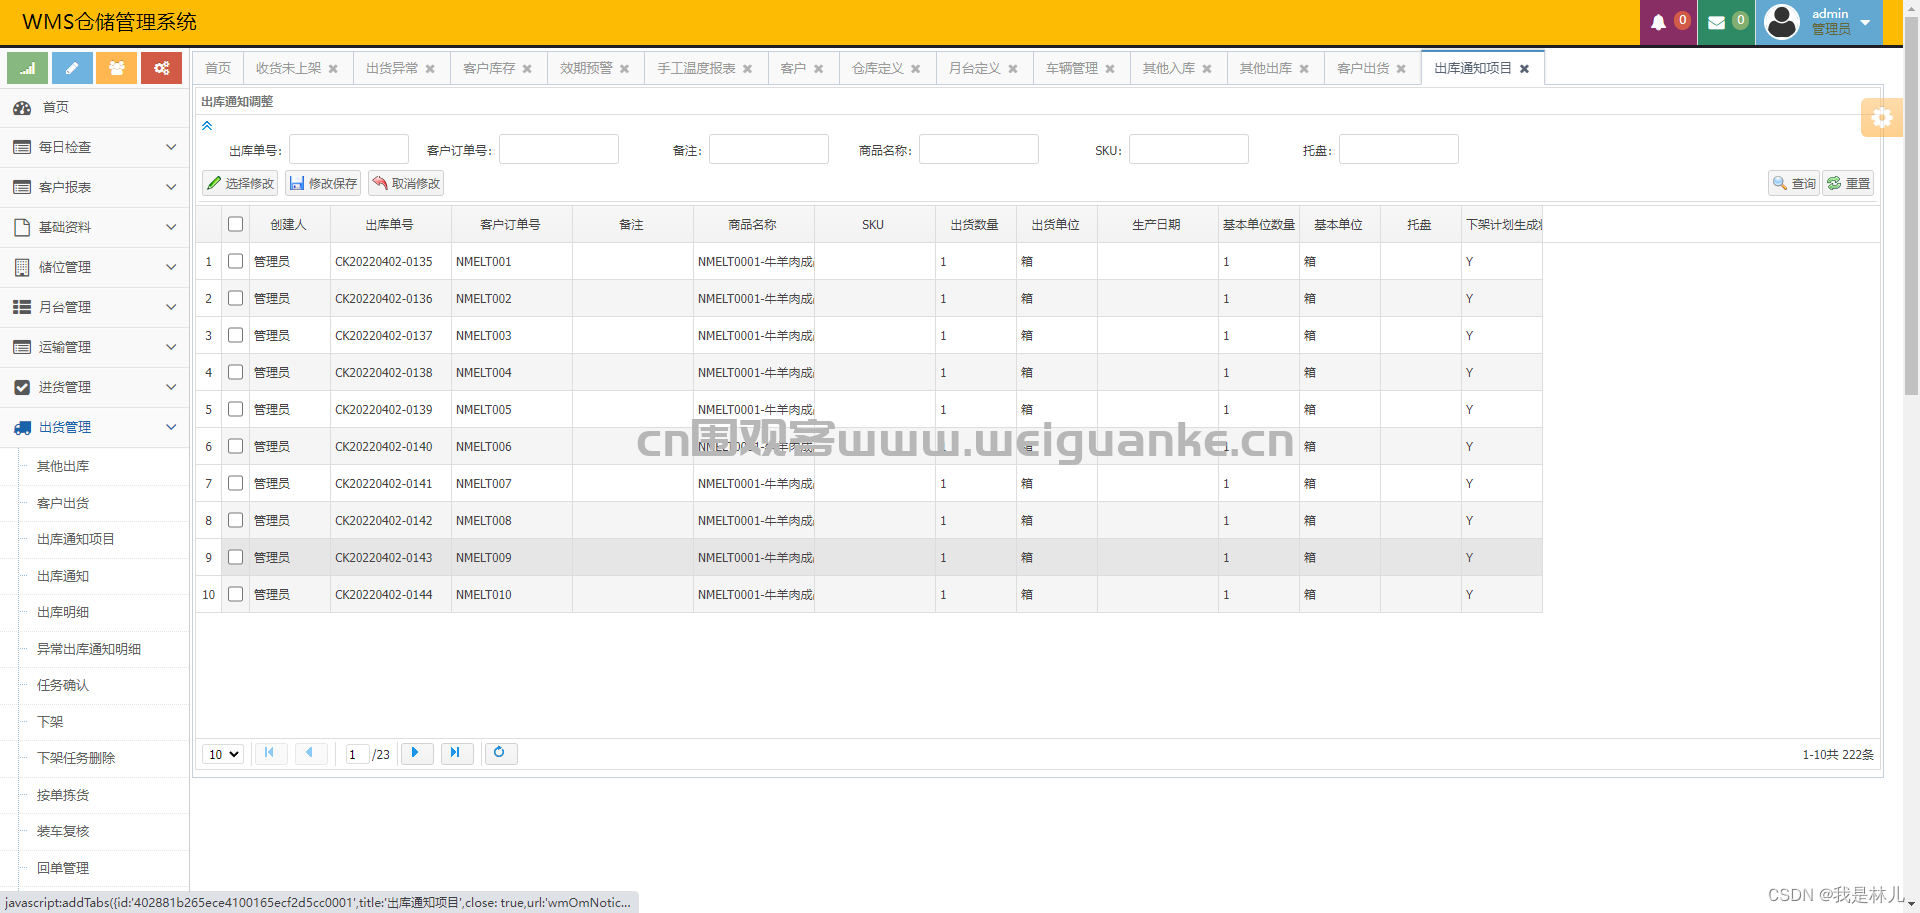The height and width of the screenshot is (913, 1920).
Task: Expand the 月台管理 sidebar menu
Action: coord(94,307)
